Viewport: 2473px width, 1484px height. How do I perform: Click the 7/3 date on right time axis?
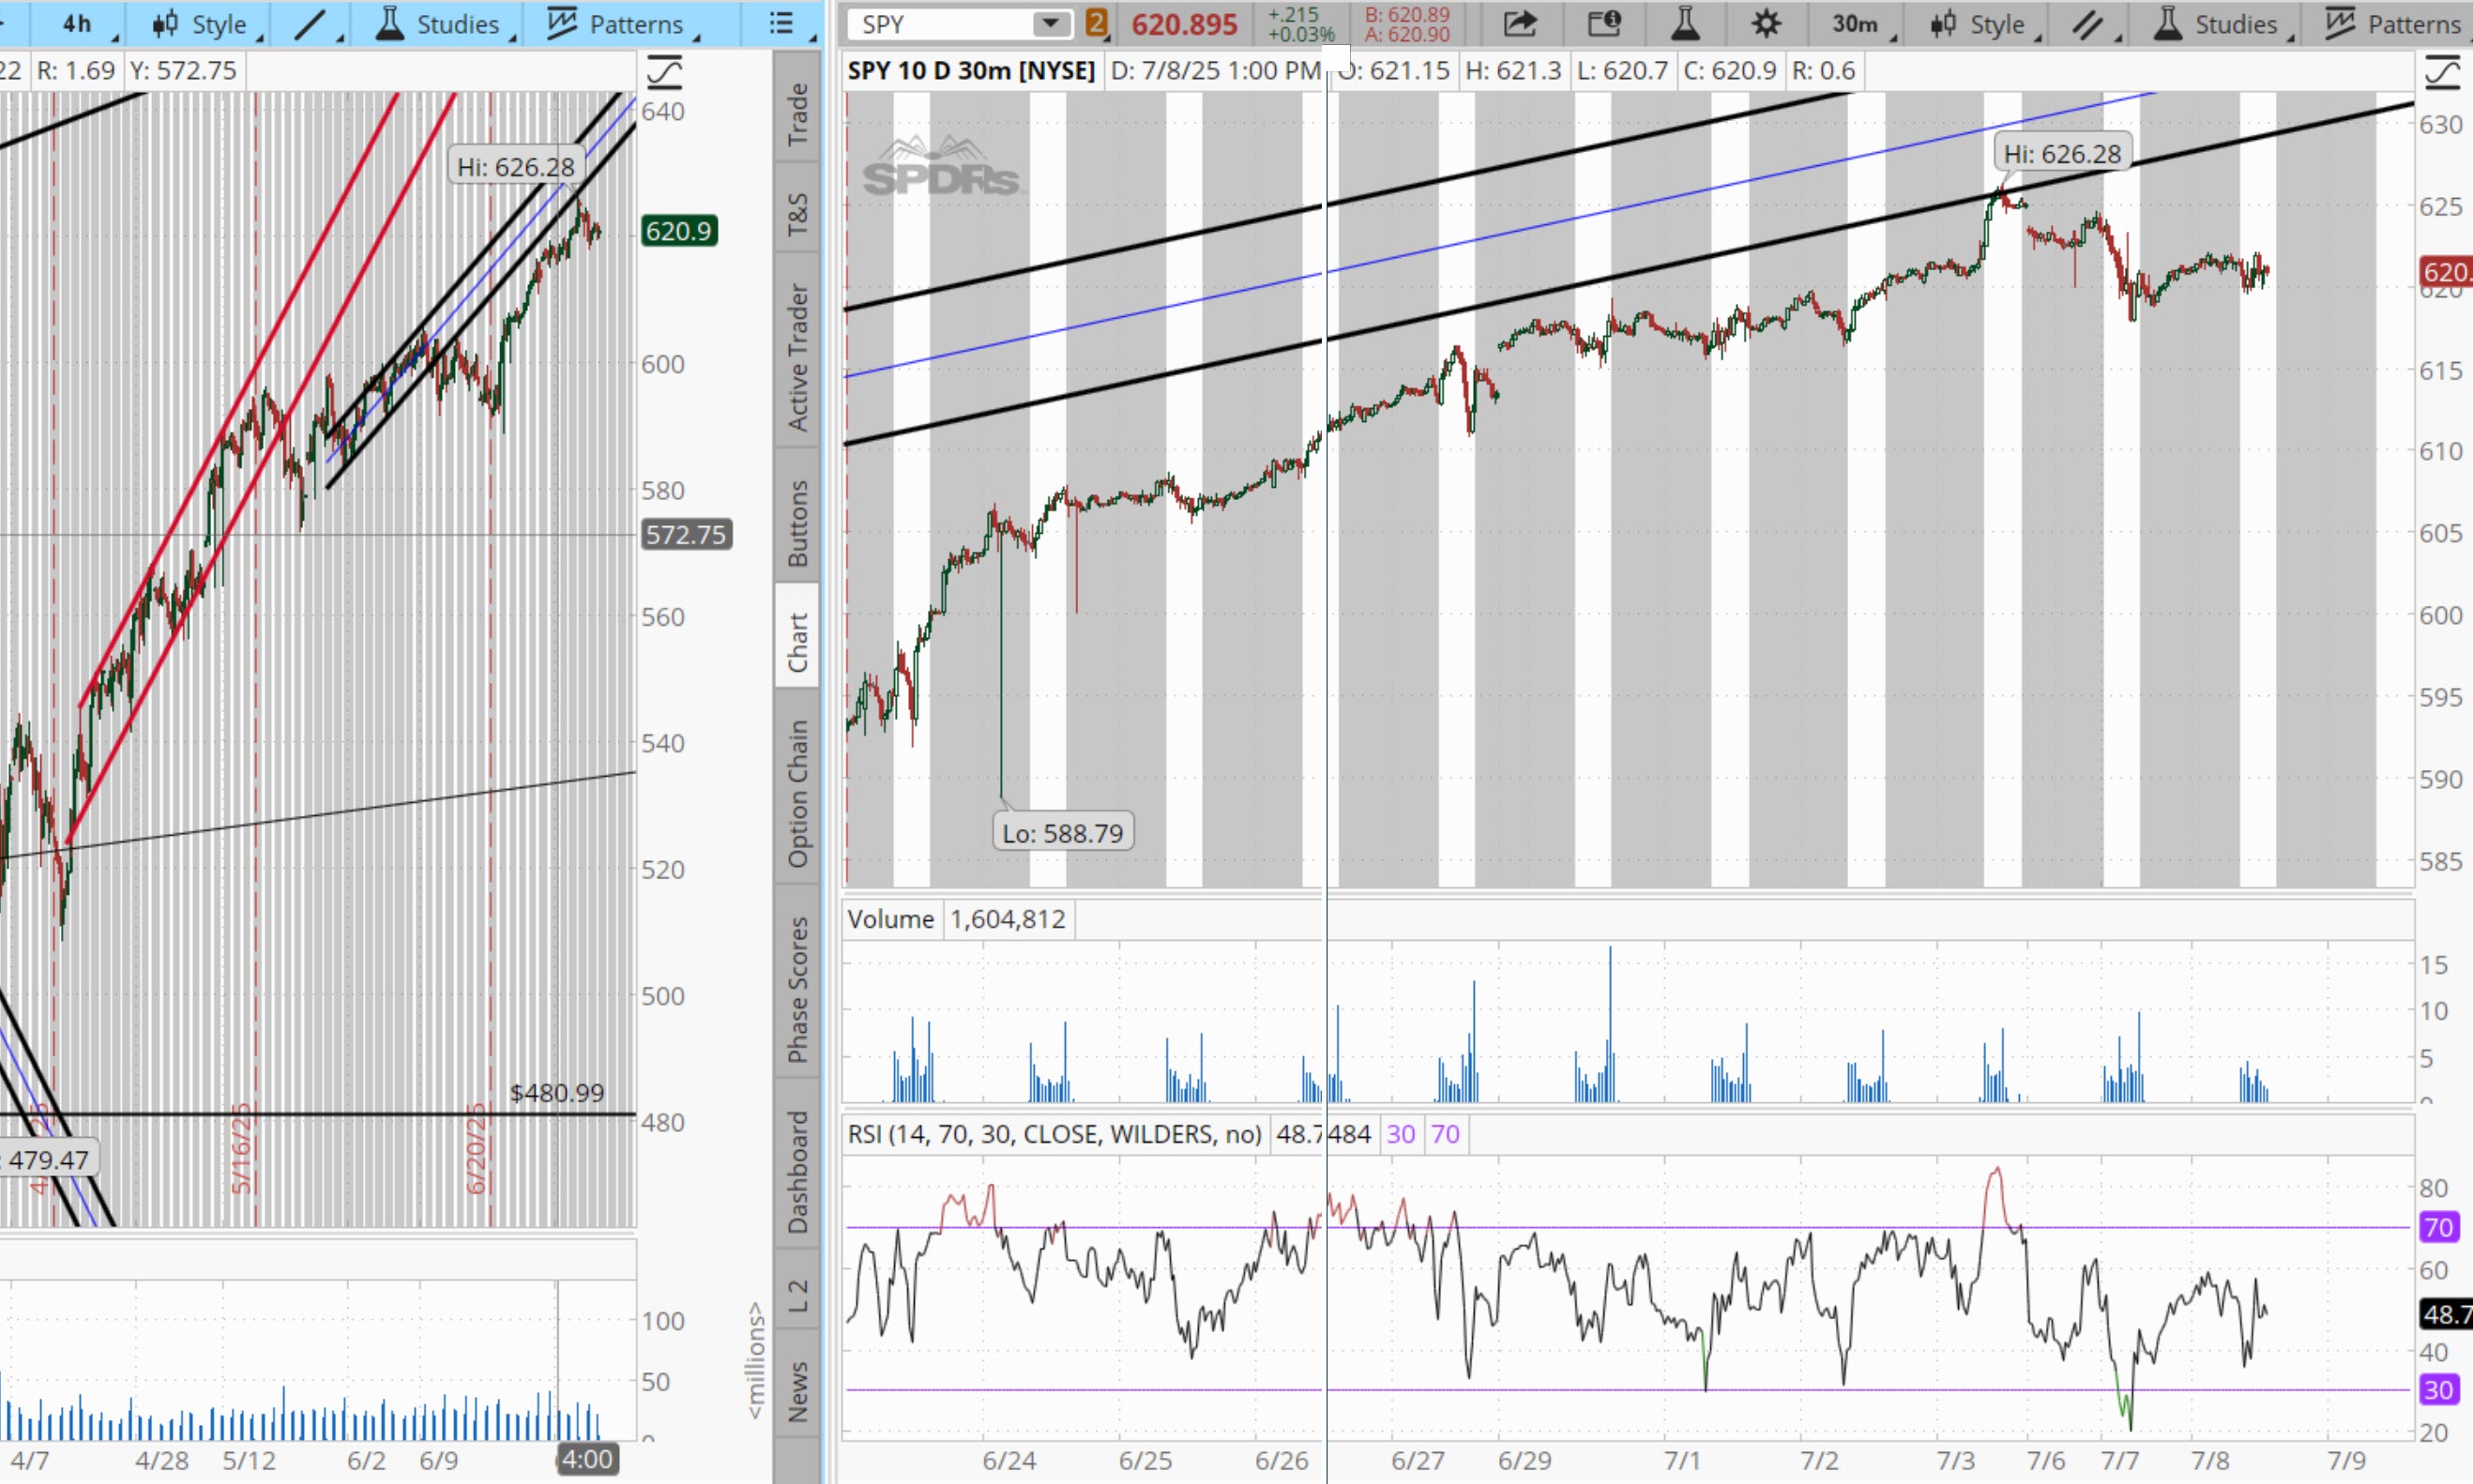(x=1956, y=1461)
